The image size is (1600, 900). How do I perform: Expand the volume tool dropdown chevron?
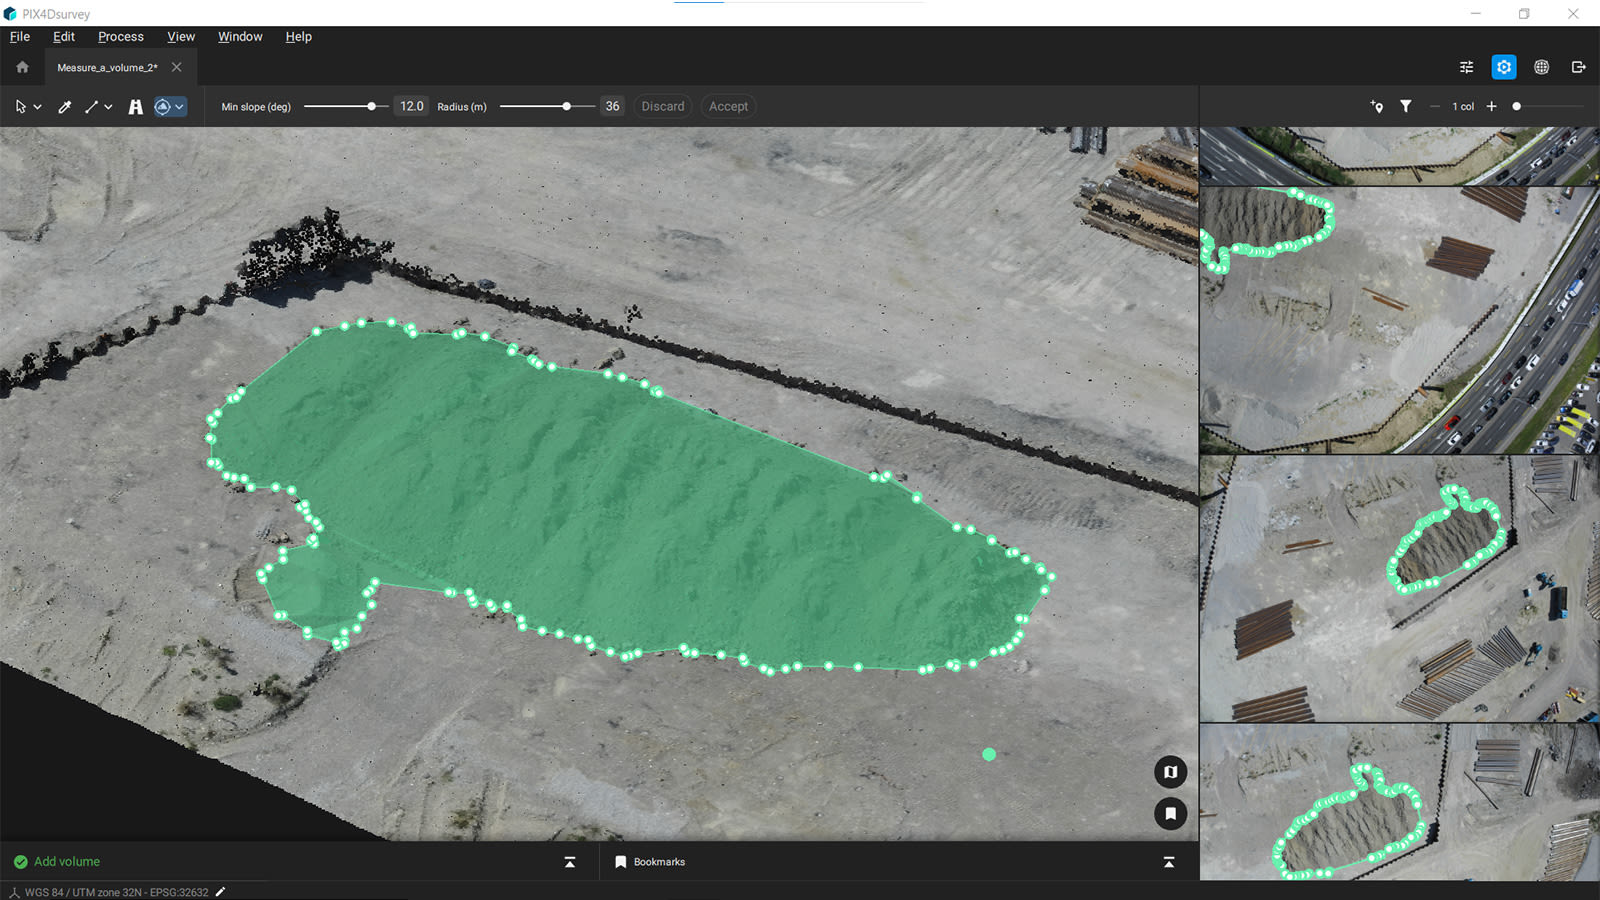tap(181, 106)
